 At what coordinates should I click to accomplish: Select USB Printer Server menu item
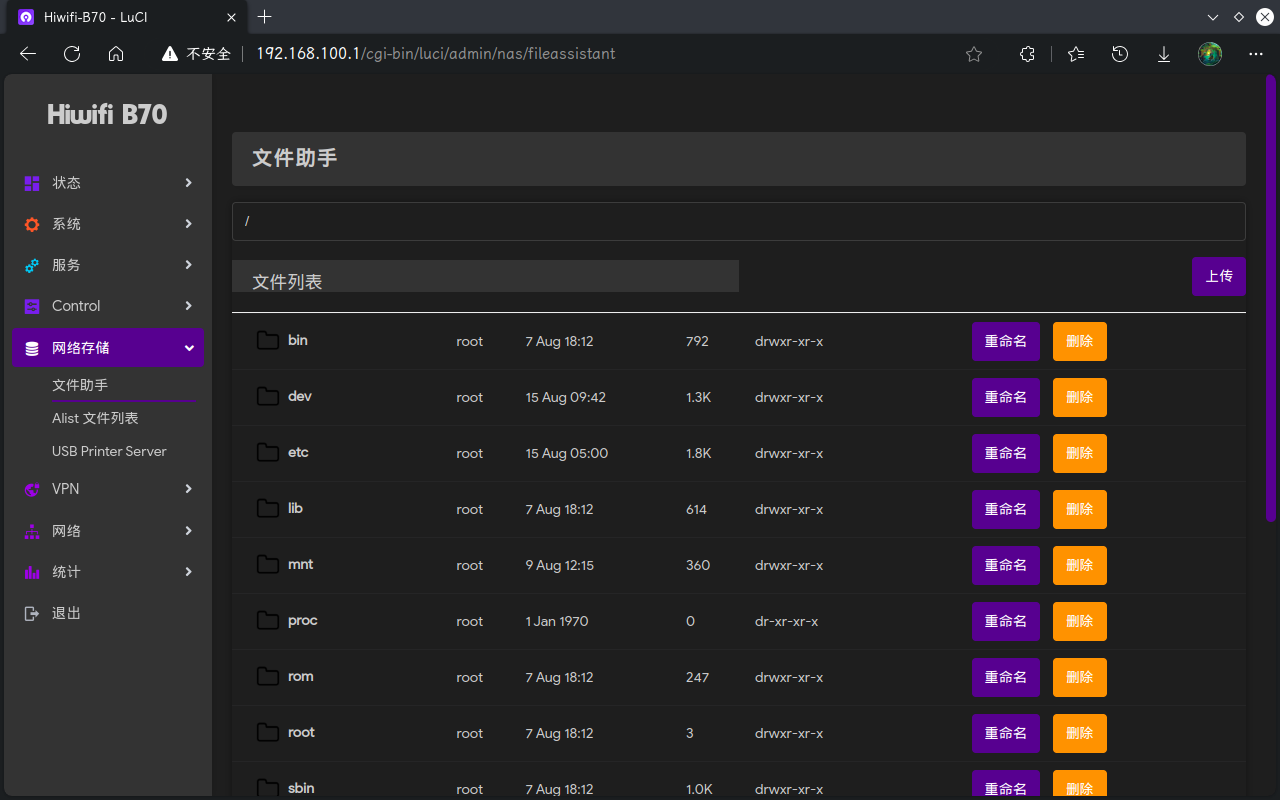109,451
